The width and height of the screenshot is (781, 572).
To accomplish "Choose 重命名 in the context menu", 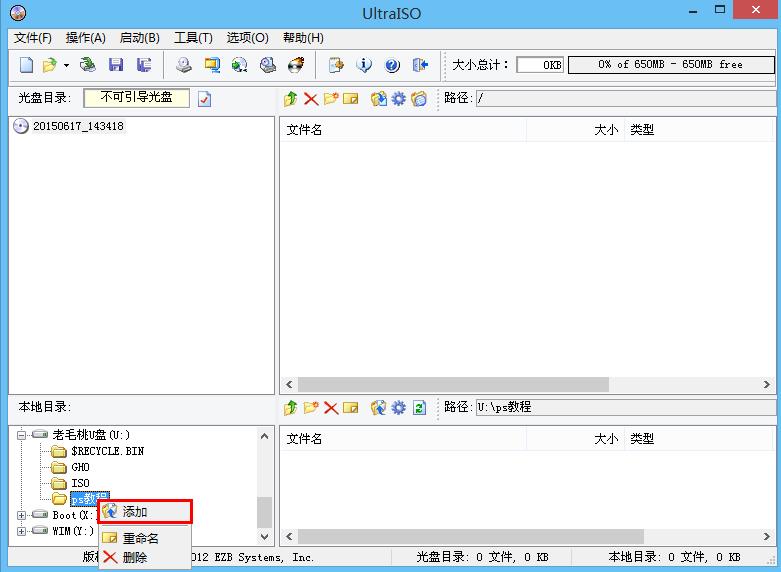I will pos(140,538).
